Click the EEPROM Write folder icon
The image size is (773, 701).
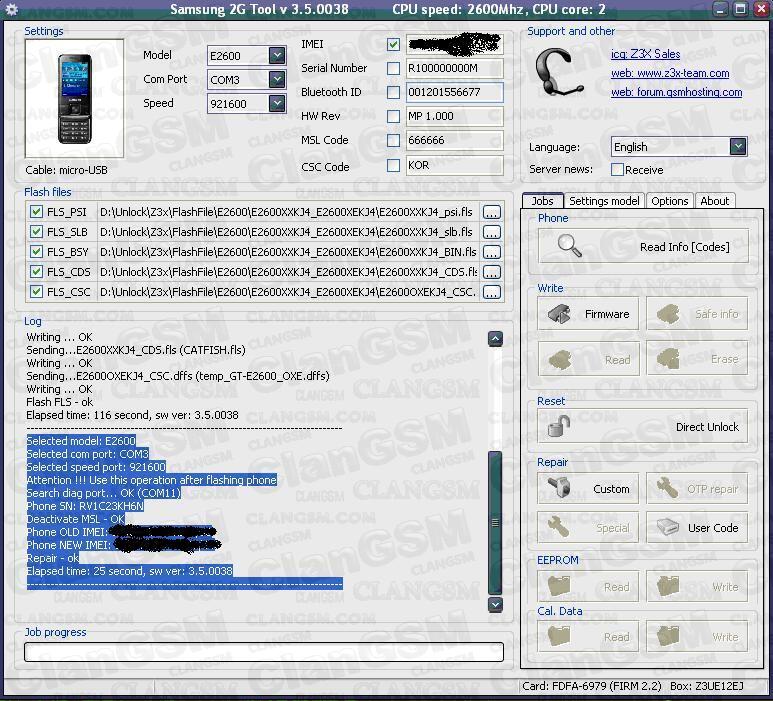tap(669, 586)
